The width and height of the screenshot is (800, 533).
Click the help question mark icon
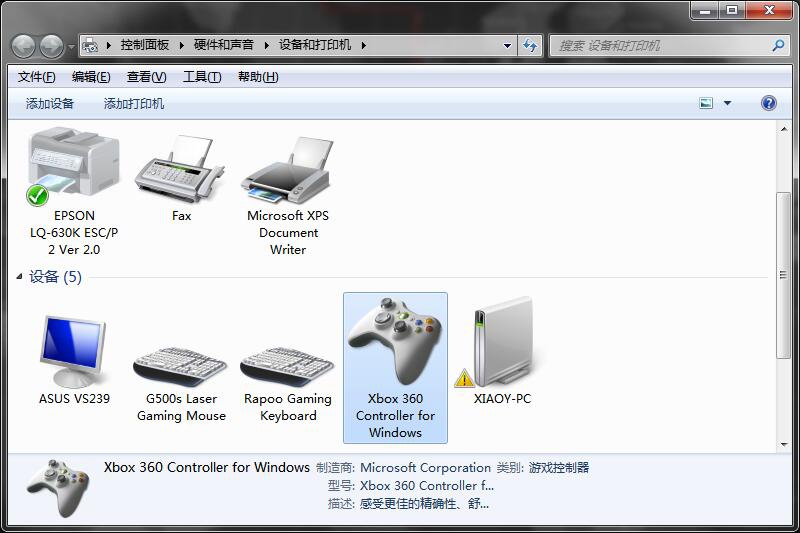[768, 103]
